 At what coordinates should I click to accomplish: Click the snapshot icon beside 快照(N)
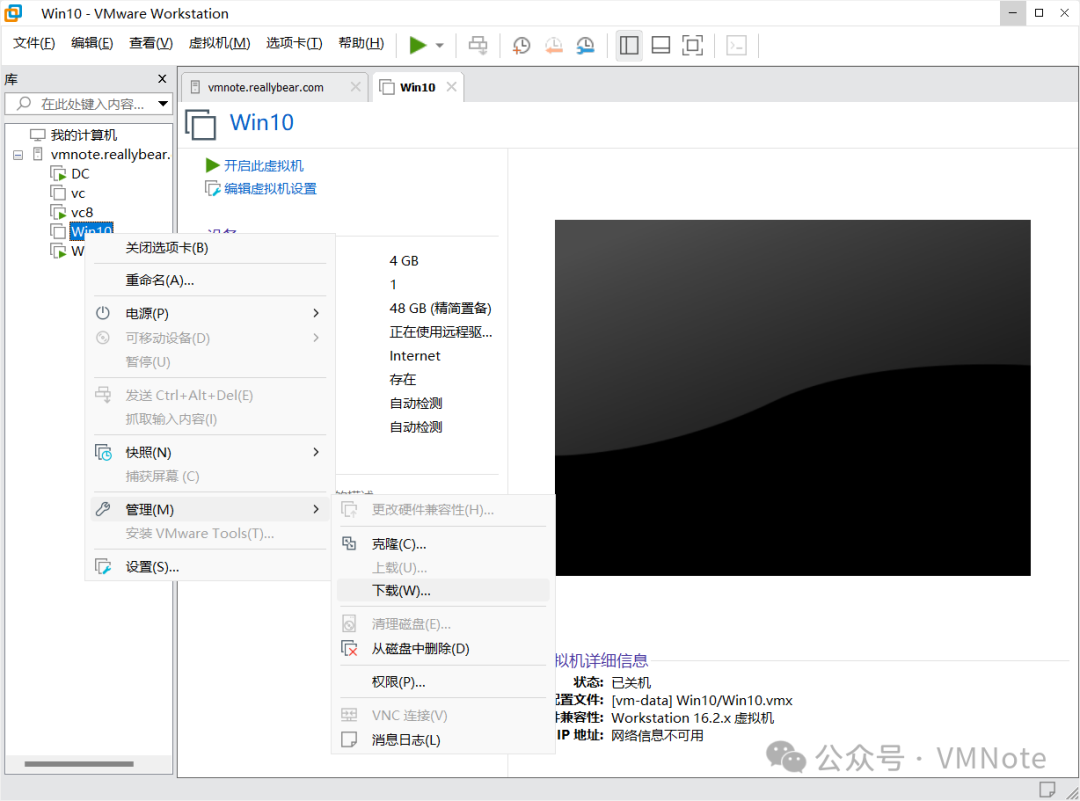point(103,452)
